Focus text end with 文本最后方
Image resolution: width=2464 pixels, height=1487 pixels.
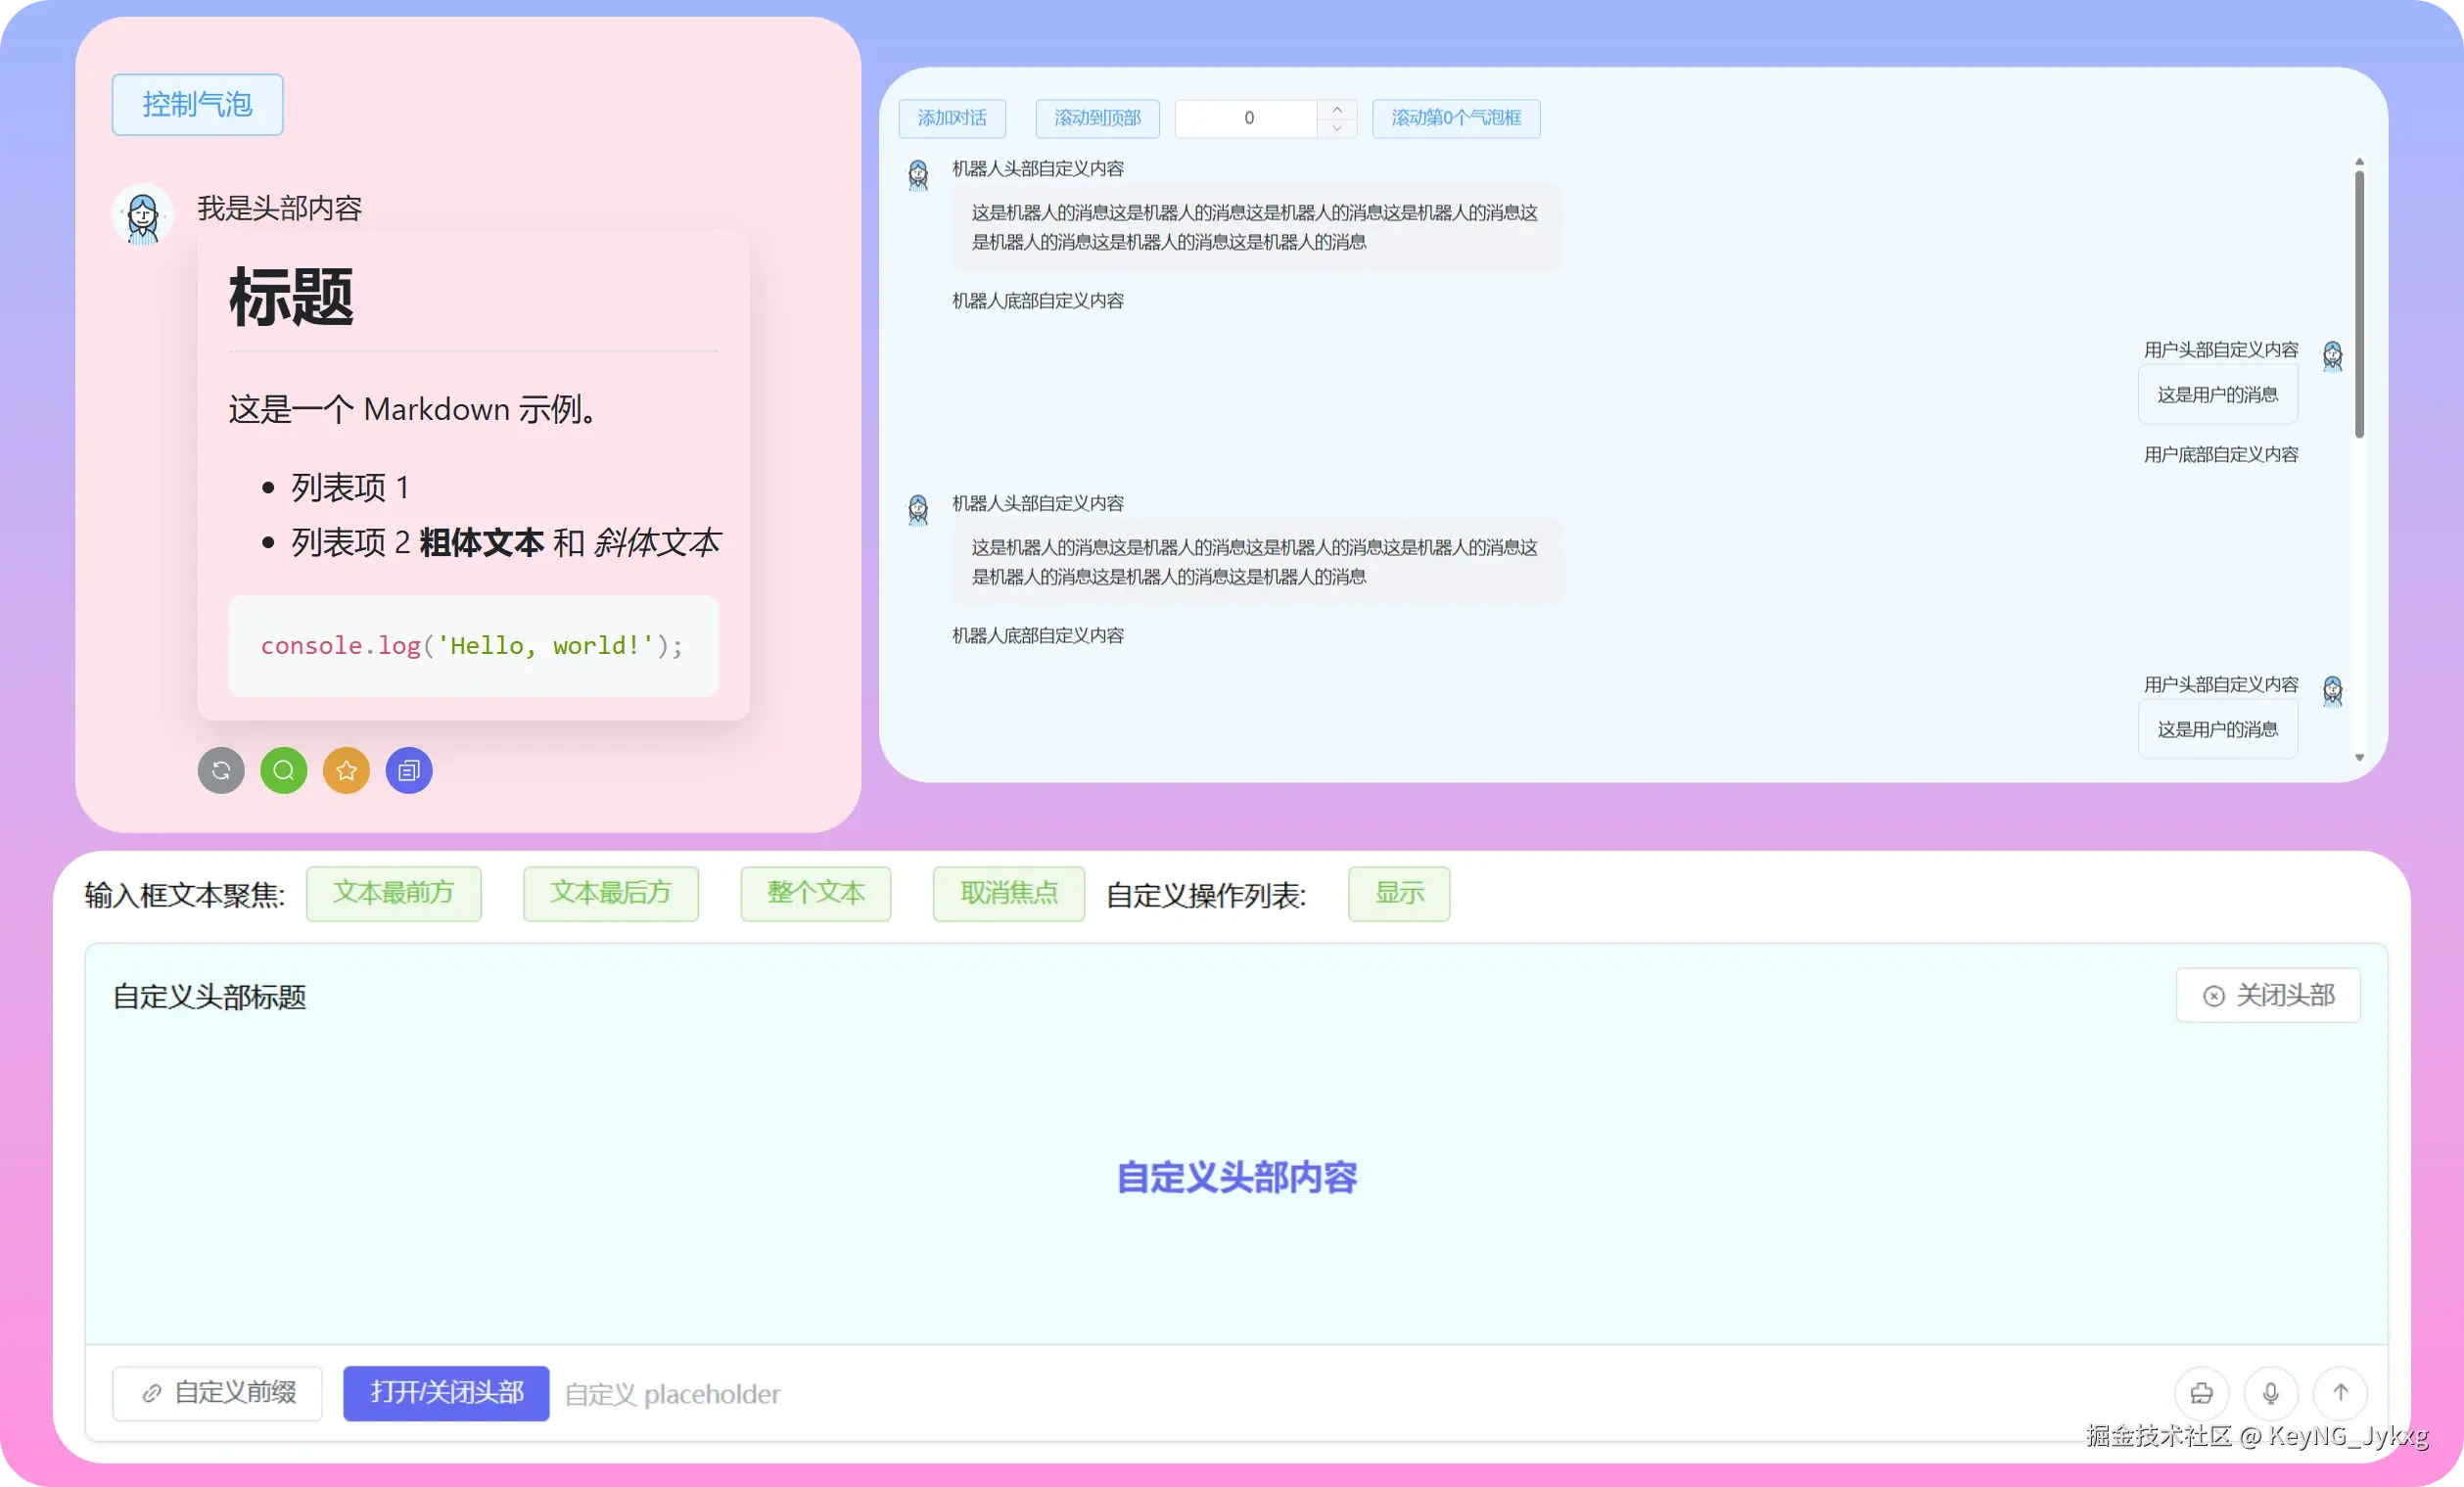pos(610,893)
